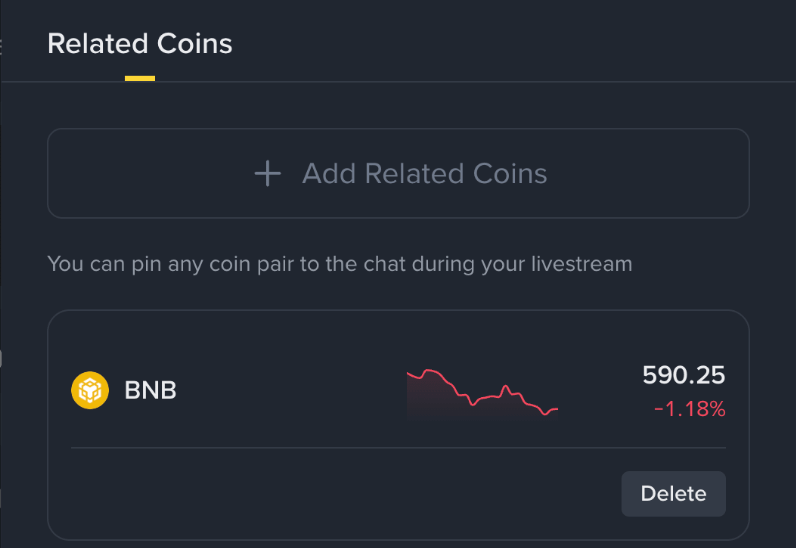Click the BNB coin name label
Screen dimensions: 796x548
click(x=150, y=390)
